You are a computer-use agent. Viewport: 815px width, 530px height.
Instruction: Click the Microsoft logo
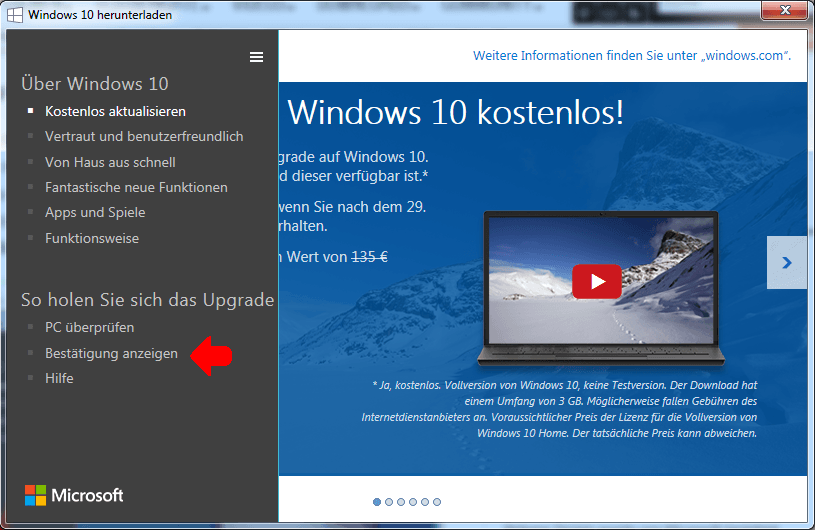pos(74,495)
